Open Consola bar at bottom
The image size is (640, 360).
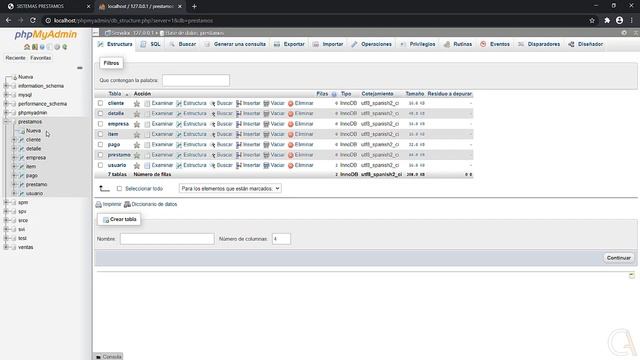(x=108, y=357)
